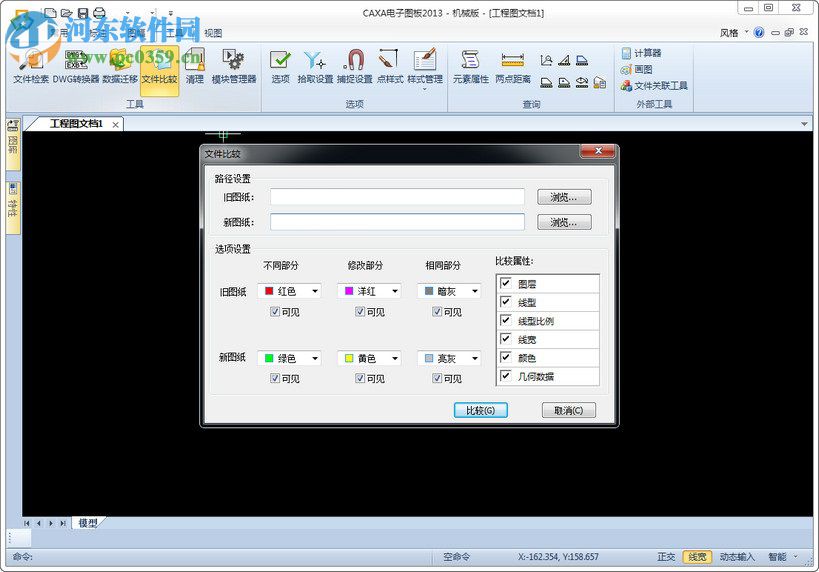Open the 文件检索 file search tool

point(31,66)
